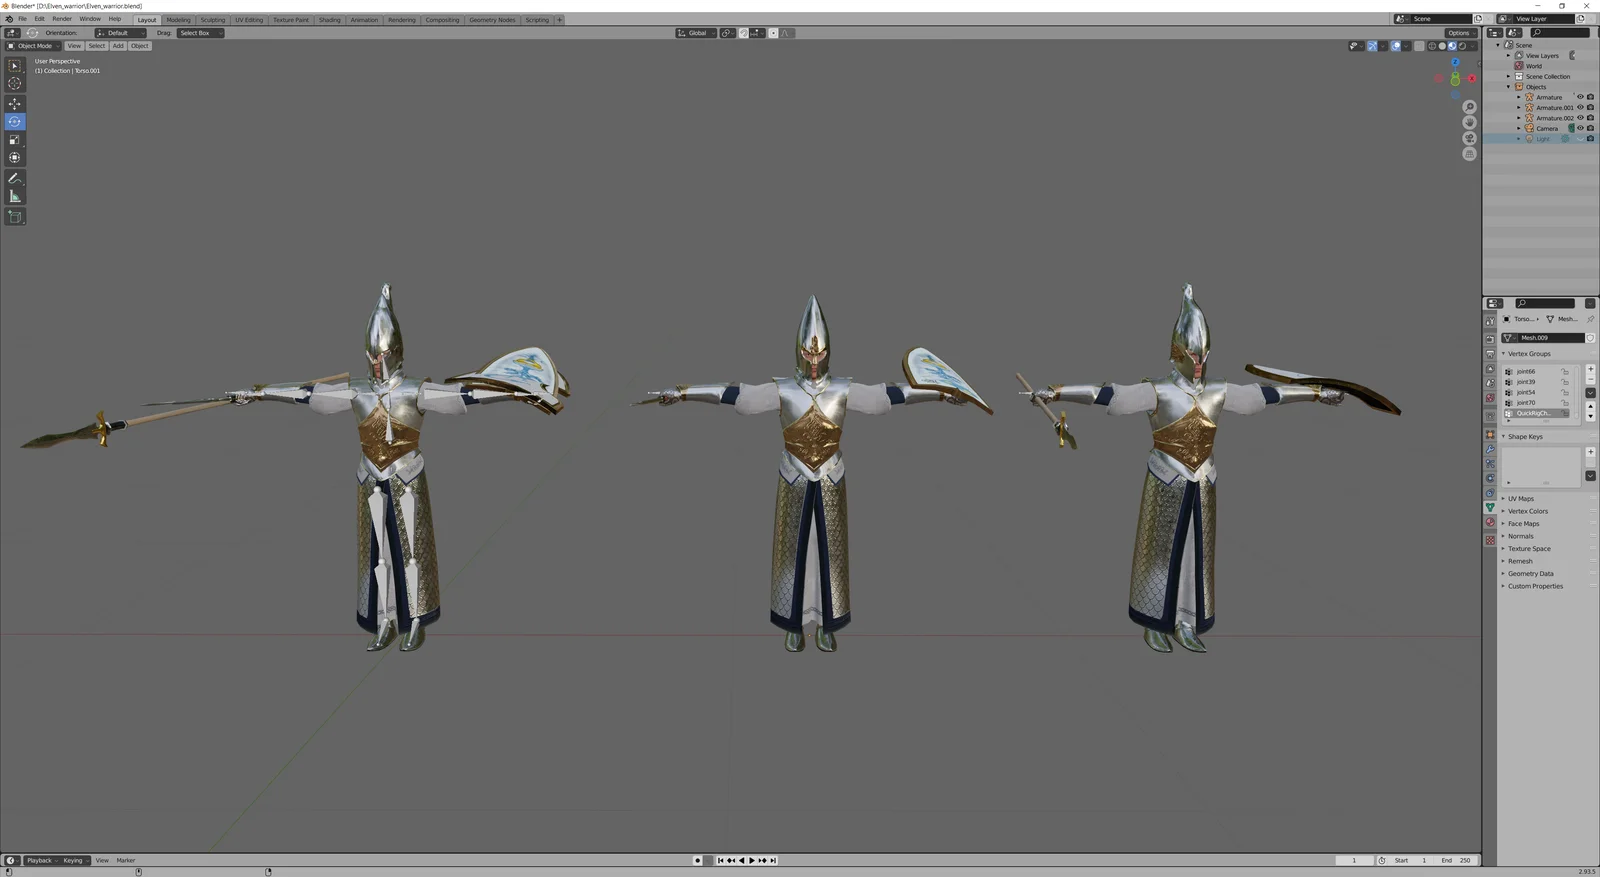Disable Armature in renders camera icon

[1590, 97]
